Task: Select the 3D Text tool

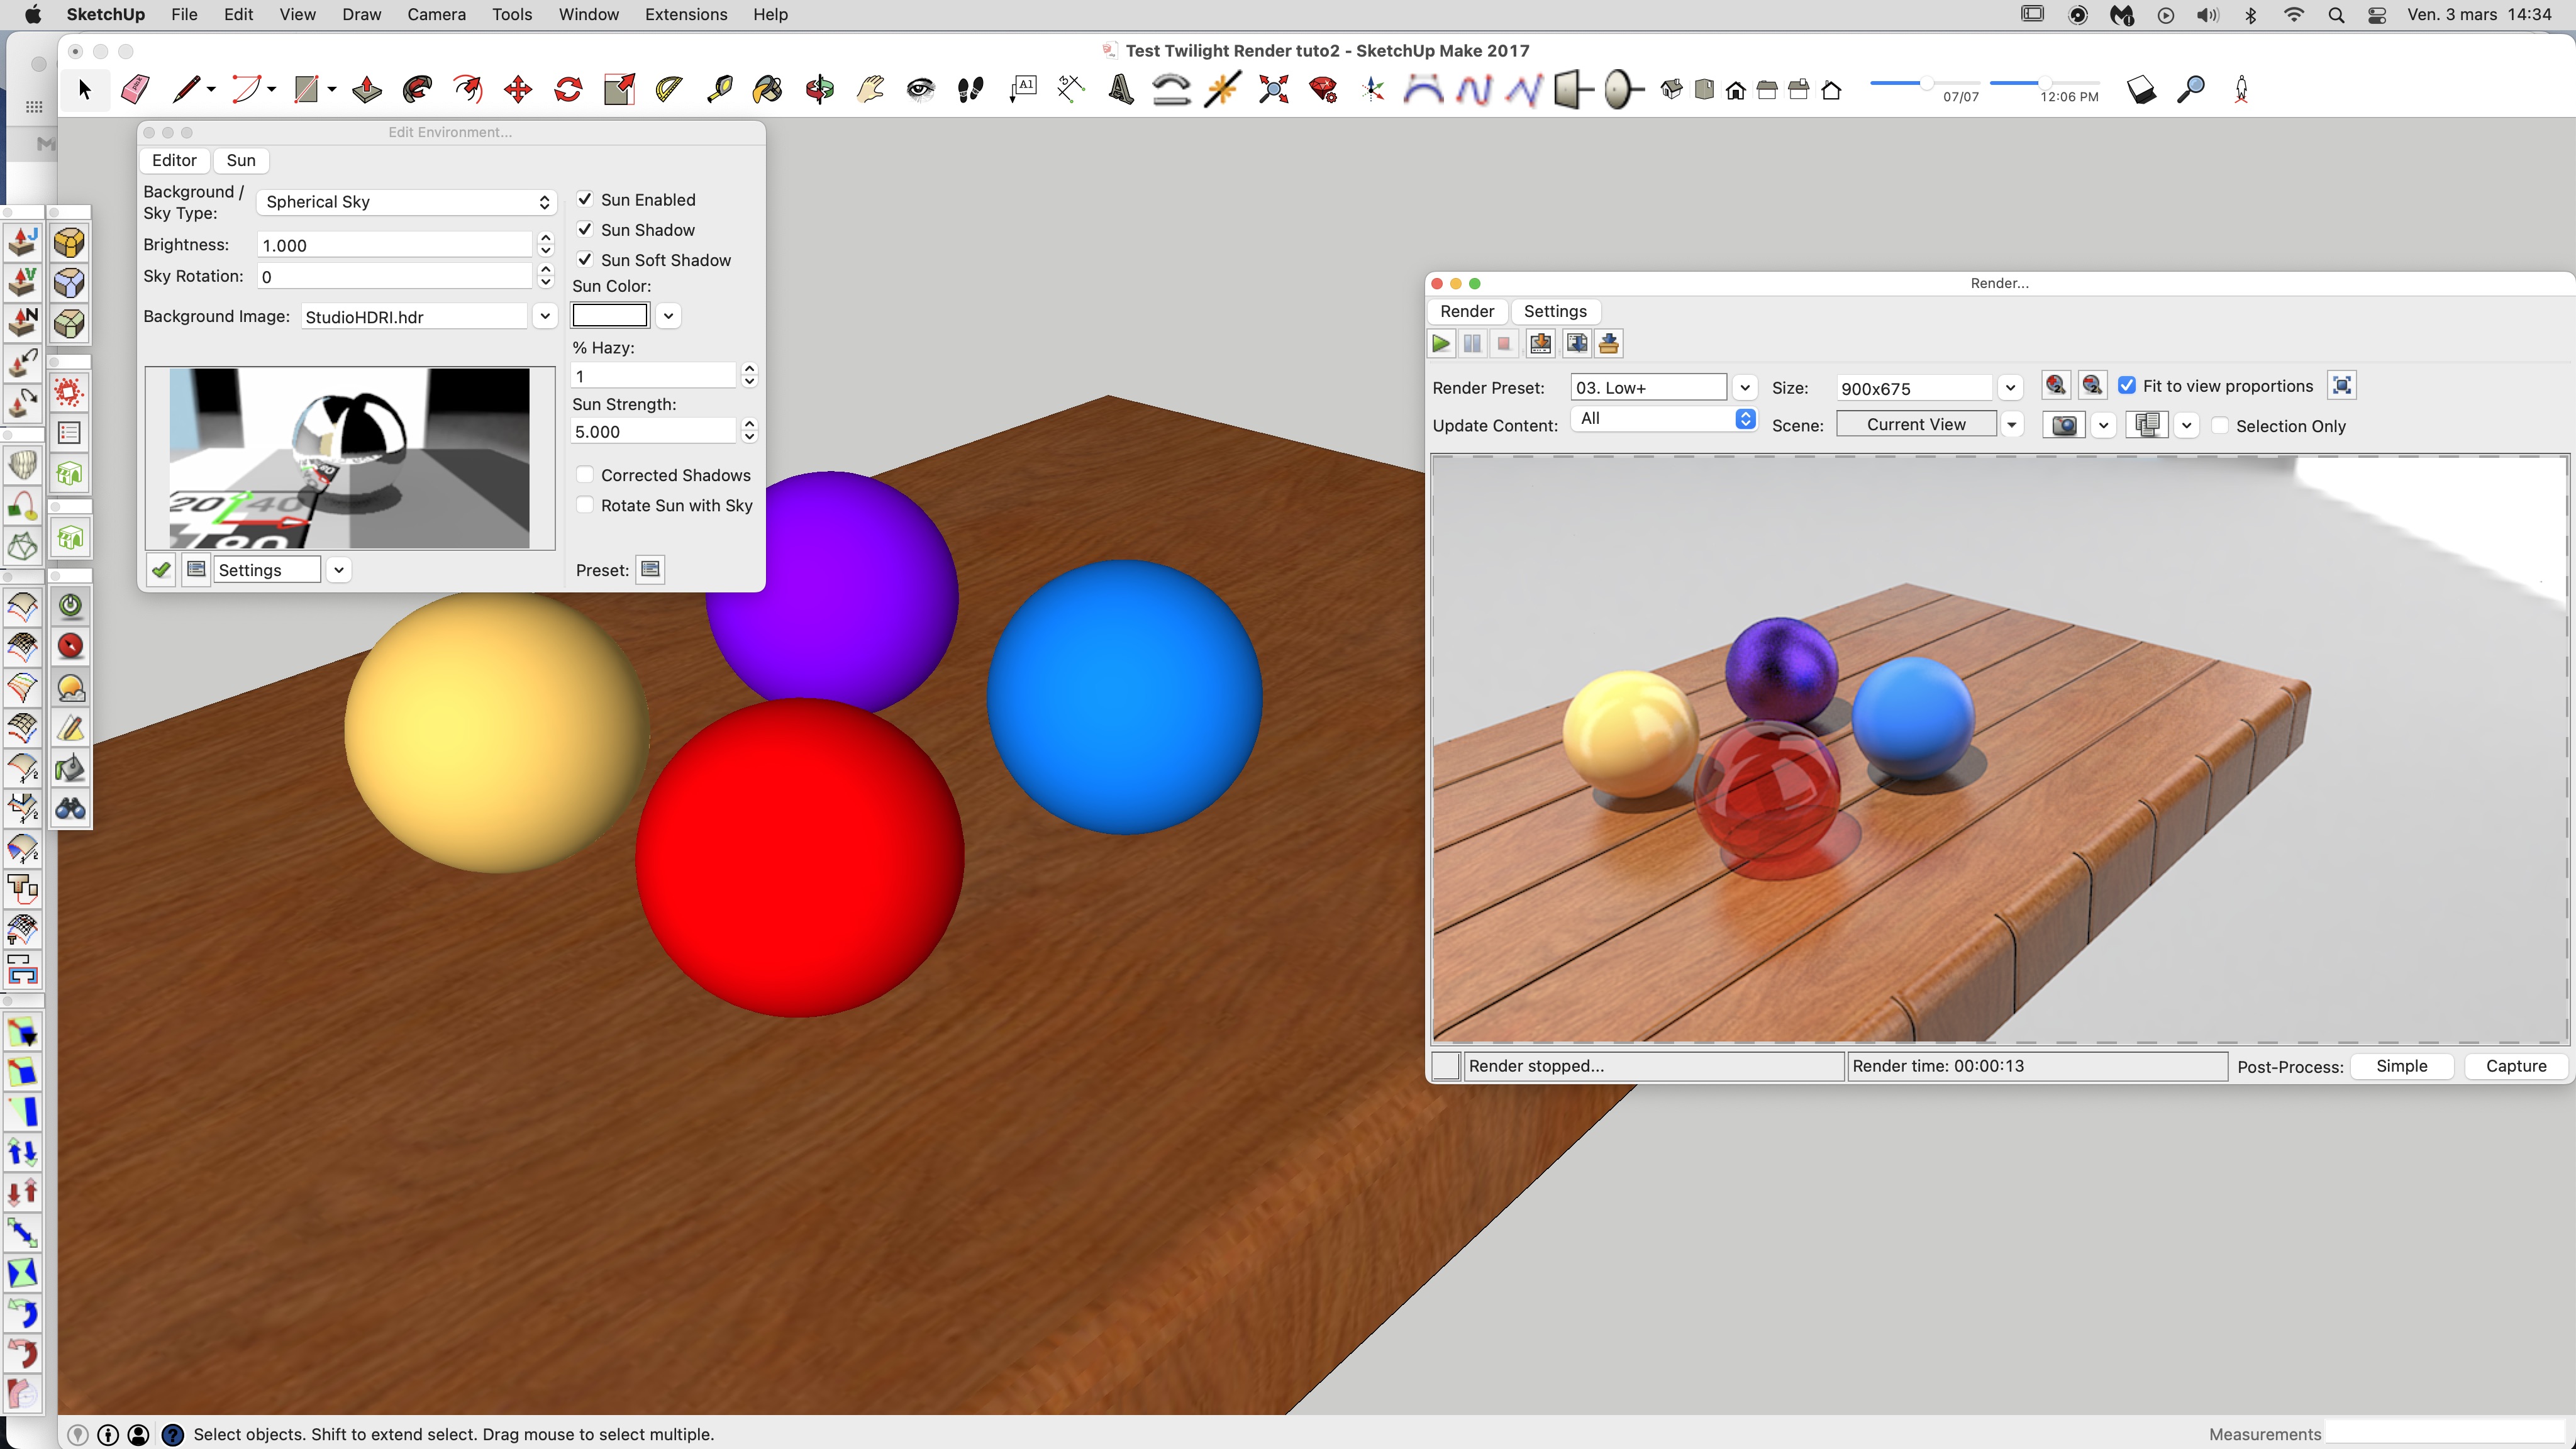Action: 1121,90
